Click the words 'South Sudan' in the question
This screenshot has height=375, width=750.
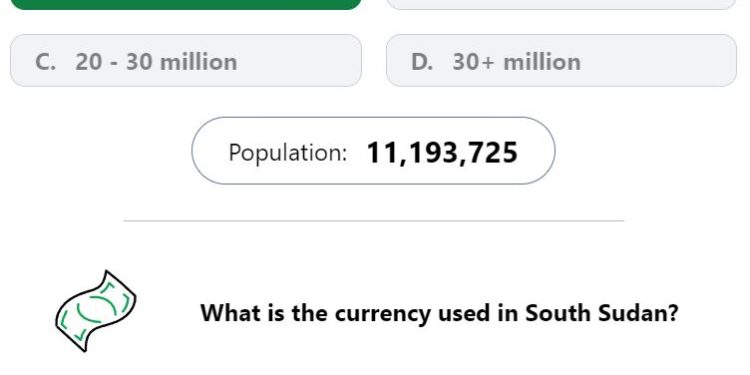[x=602, y=313]
